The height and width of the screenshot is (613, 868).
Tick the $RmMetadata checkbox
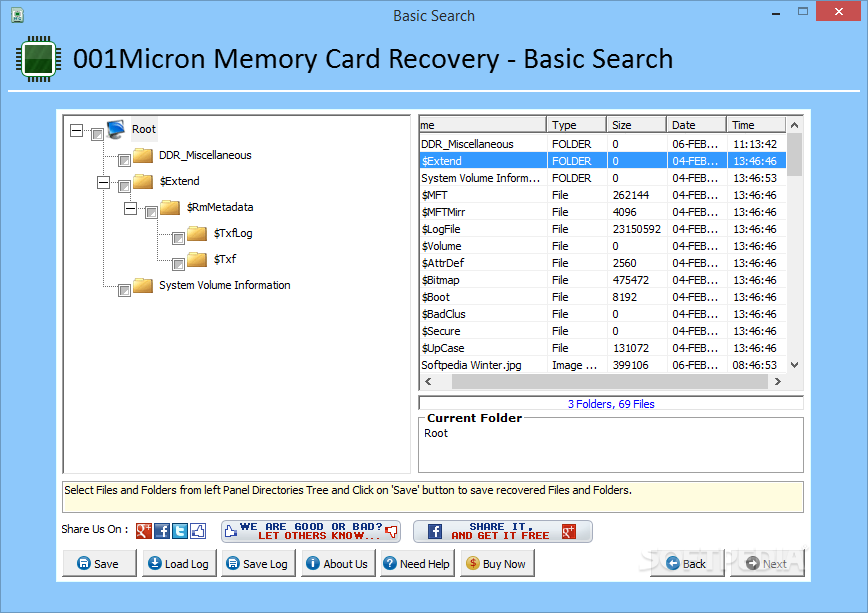pos(151,212)
